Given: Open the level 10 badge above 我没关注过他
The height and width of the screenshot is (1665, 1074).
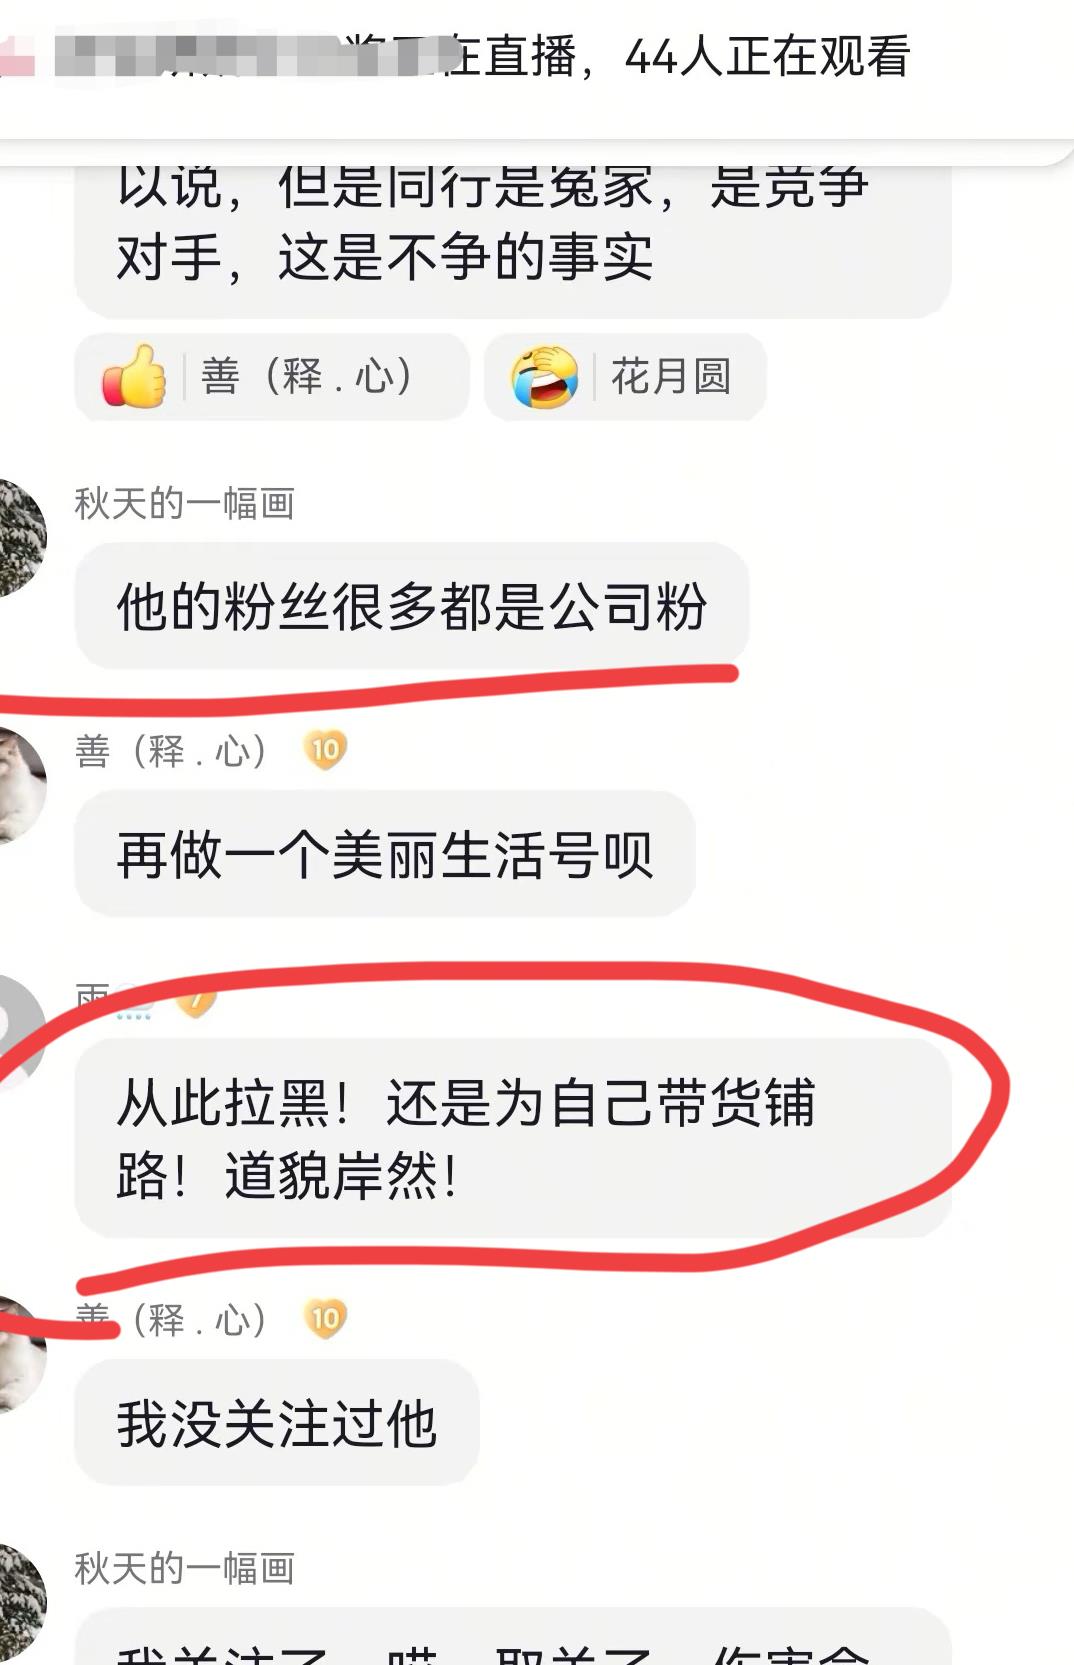Looking at the screenshot, I should 325,1319.
